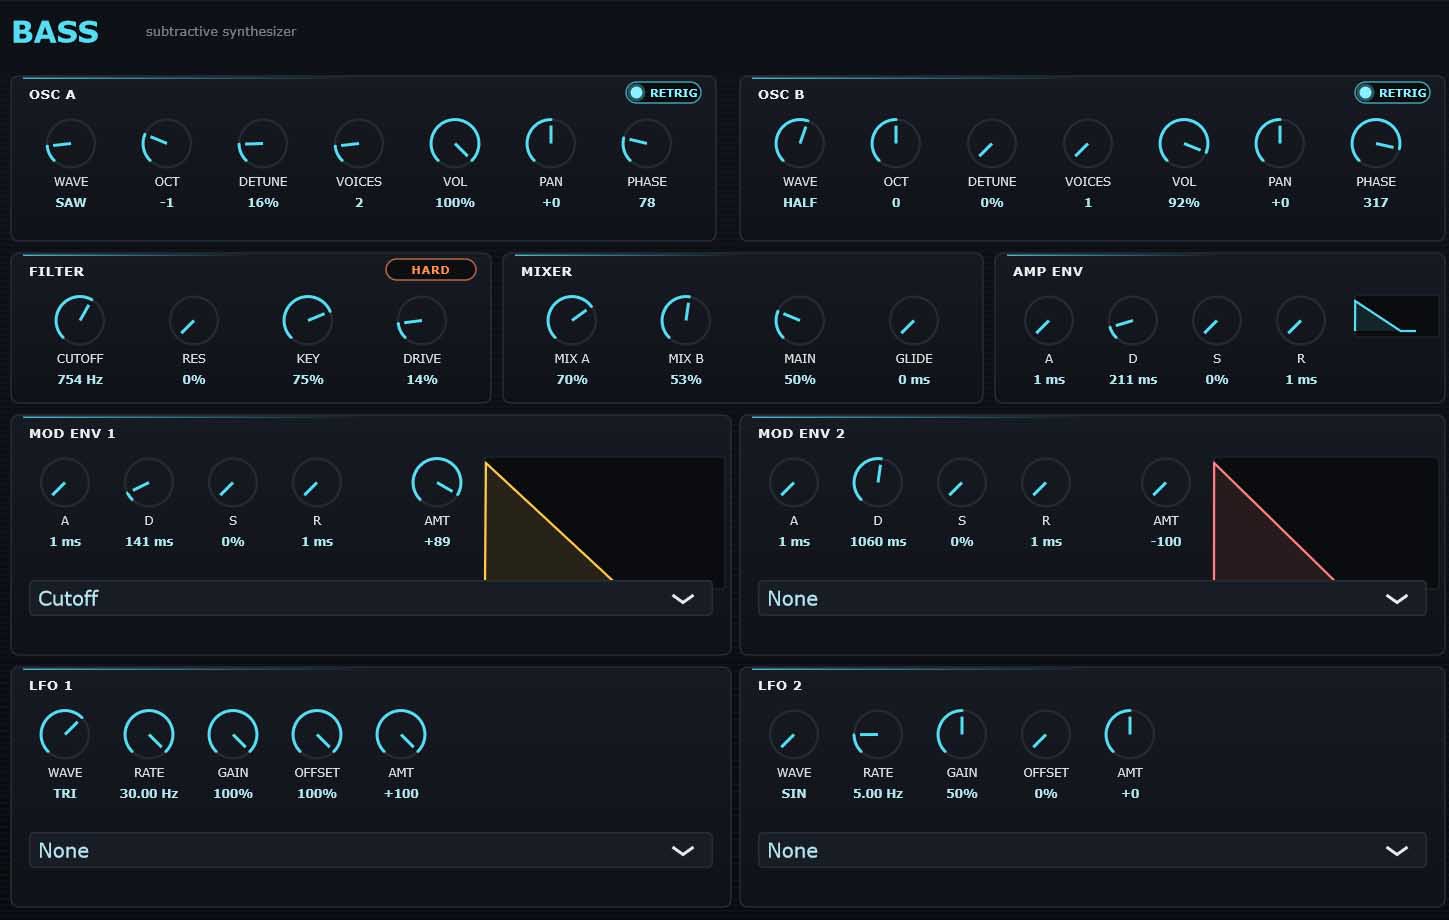Click LFO 2 AMT knob at +0
Image resolution: width=1449 pixels, height=920 pixels.
tap(1130, 735)
